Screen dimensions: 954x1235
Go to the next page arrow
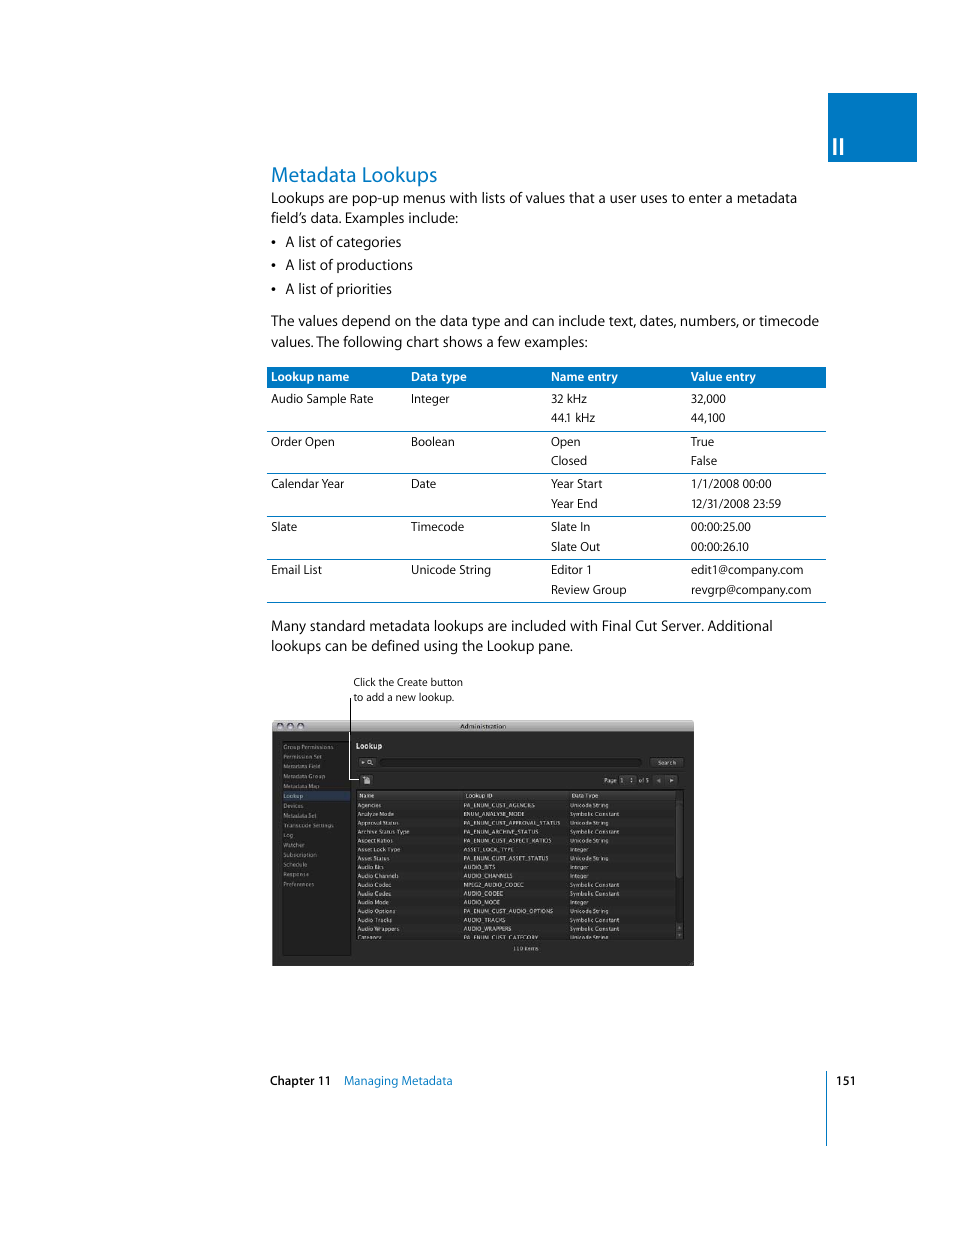(x=672, y=780)
